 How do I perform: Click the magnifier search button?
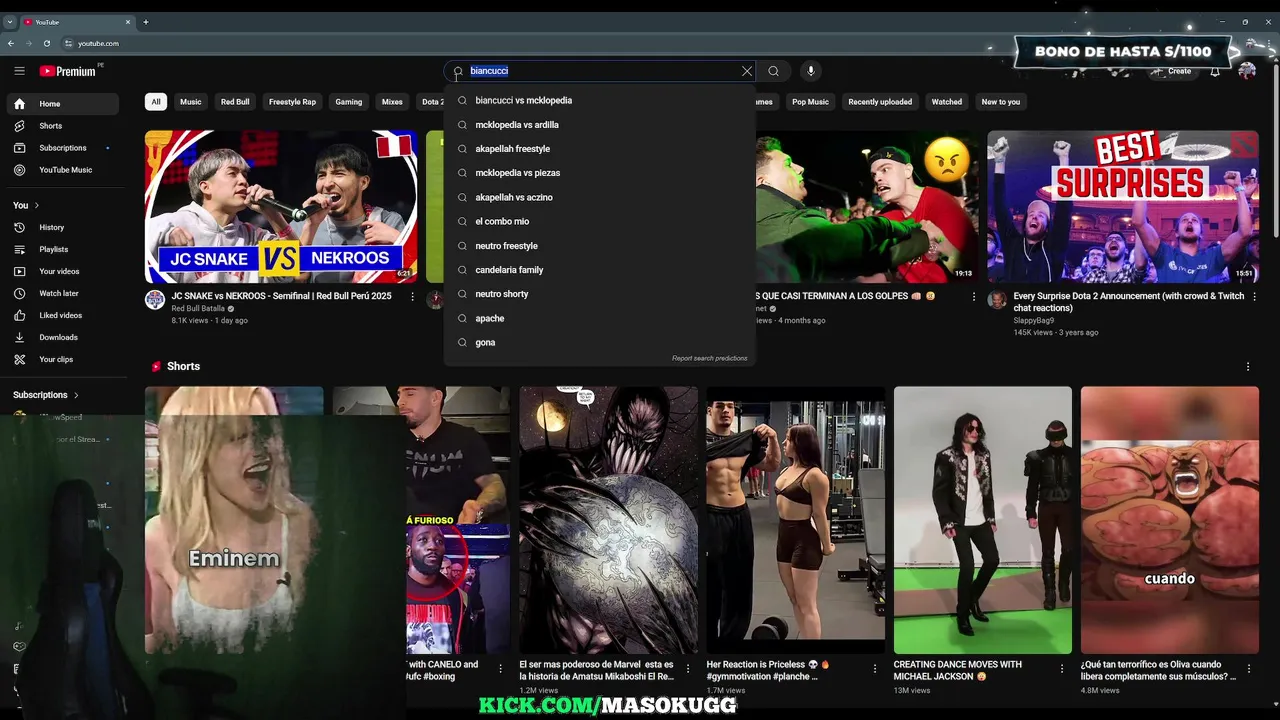click(773, 71)
